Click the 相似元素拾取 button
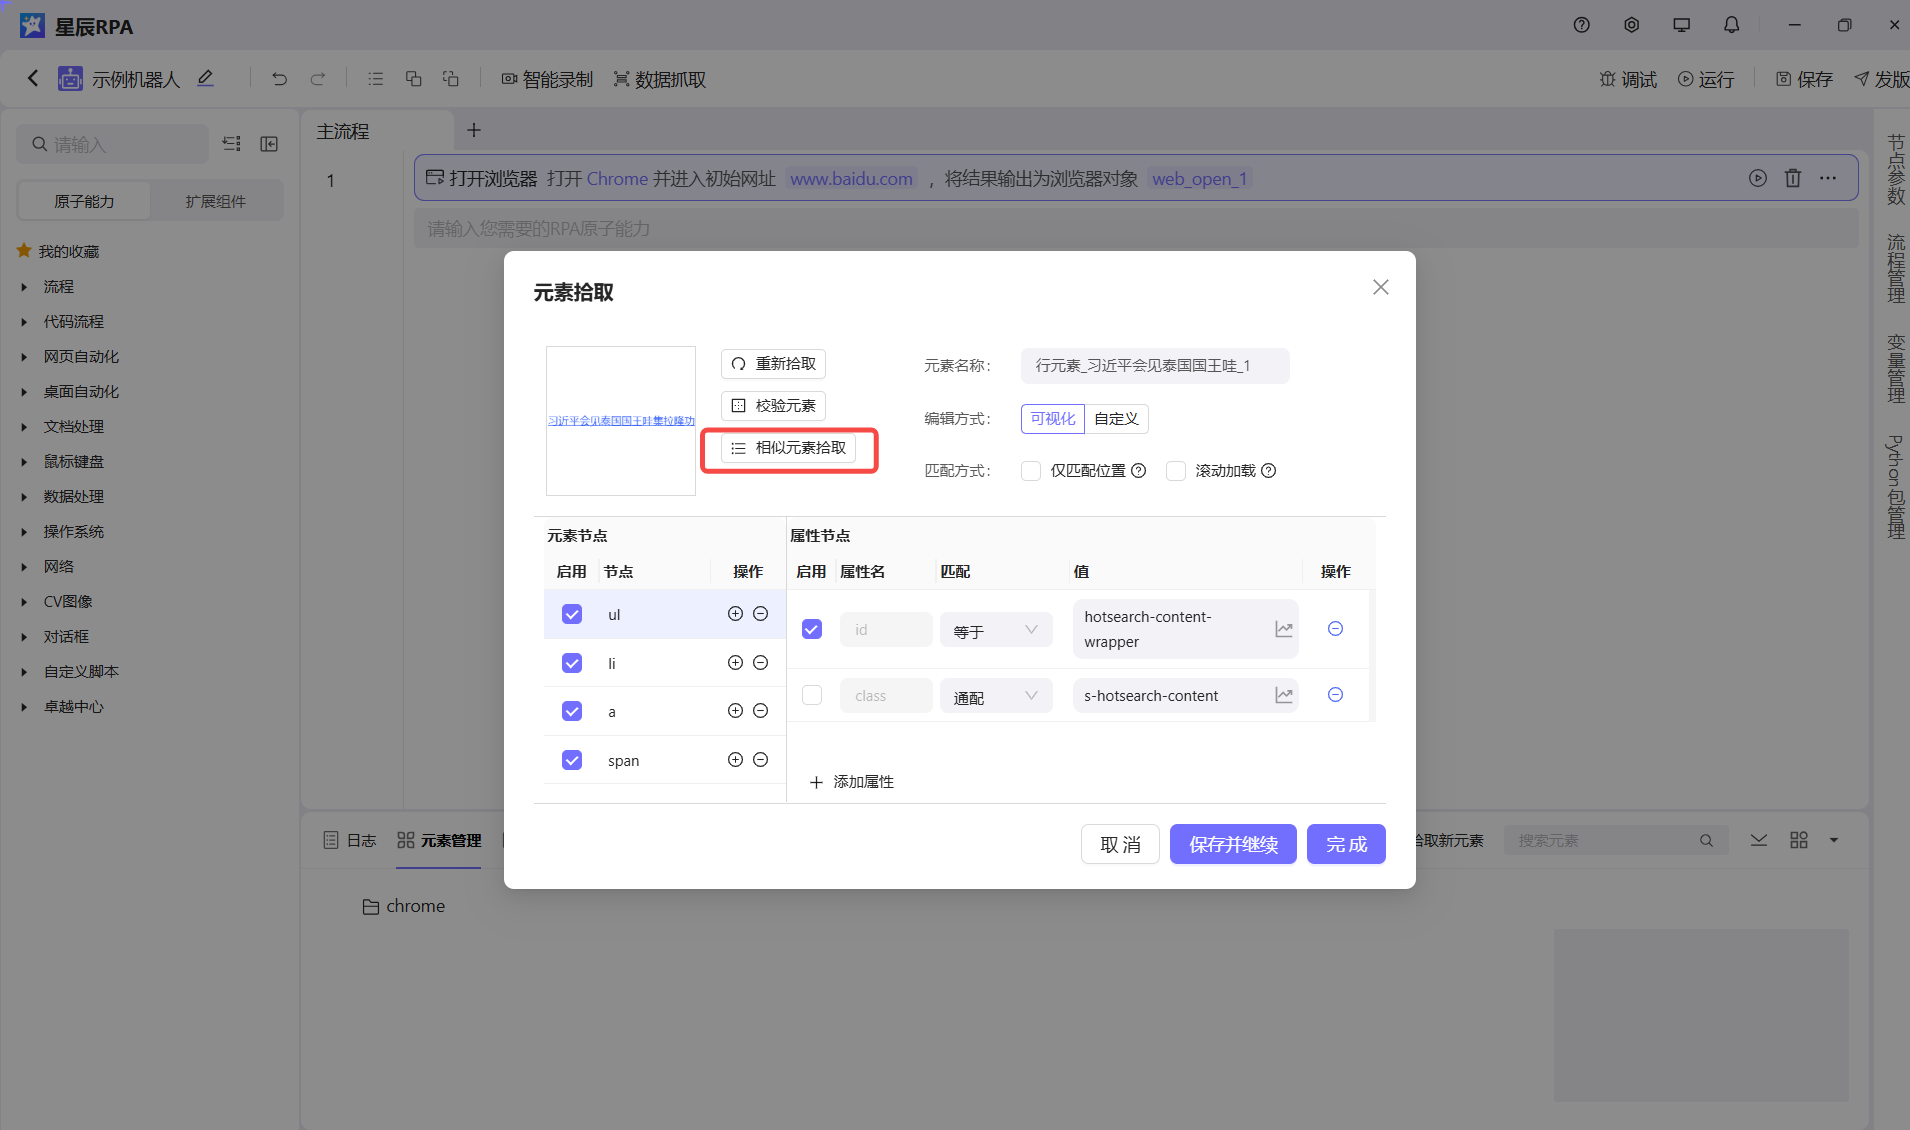Screen dimensions: 1910x1130 tap(789, 448)
